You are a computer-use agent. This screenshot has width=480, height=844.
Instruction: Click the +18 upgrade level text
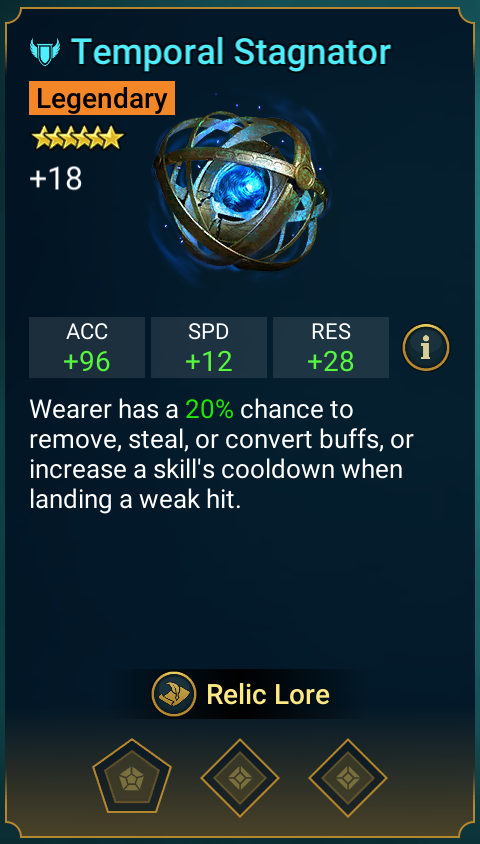(56, 179)
